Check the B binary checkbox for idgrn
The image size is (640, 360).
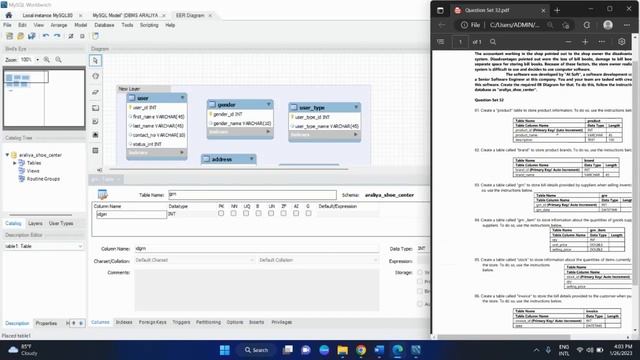[x=258, y=213]
